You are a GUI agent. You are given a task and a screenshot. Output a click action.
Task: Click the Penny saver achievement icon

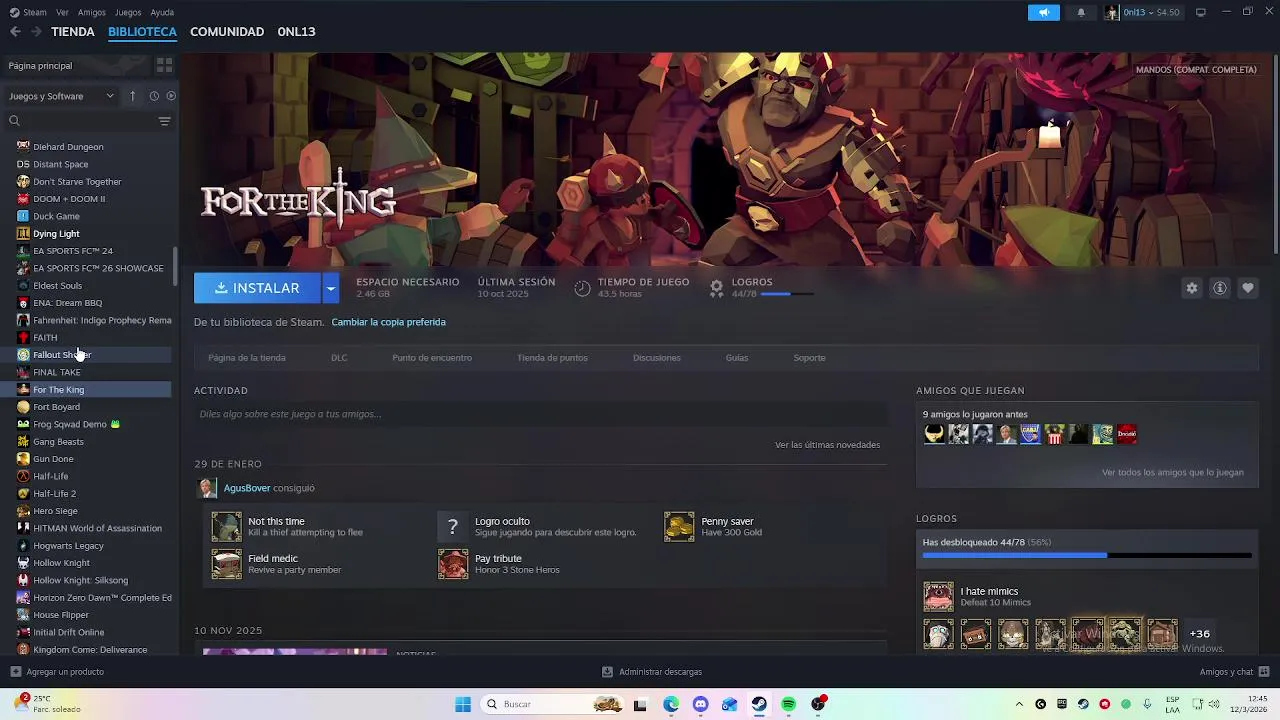point(679,526)
